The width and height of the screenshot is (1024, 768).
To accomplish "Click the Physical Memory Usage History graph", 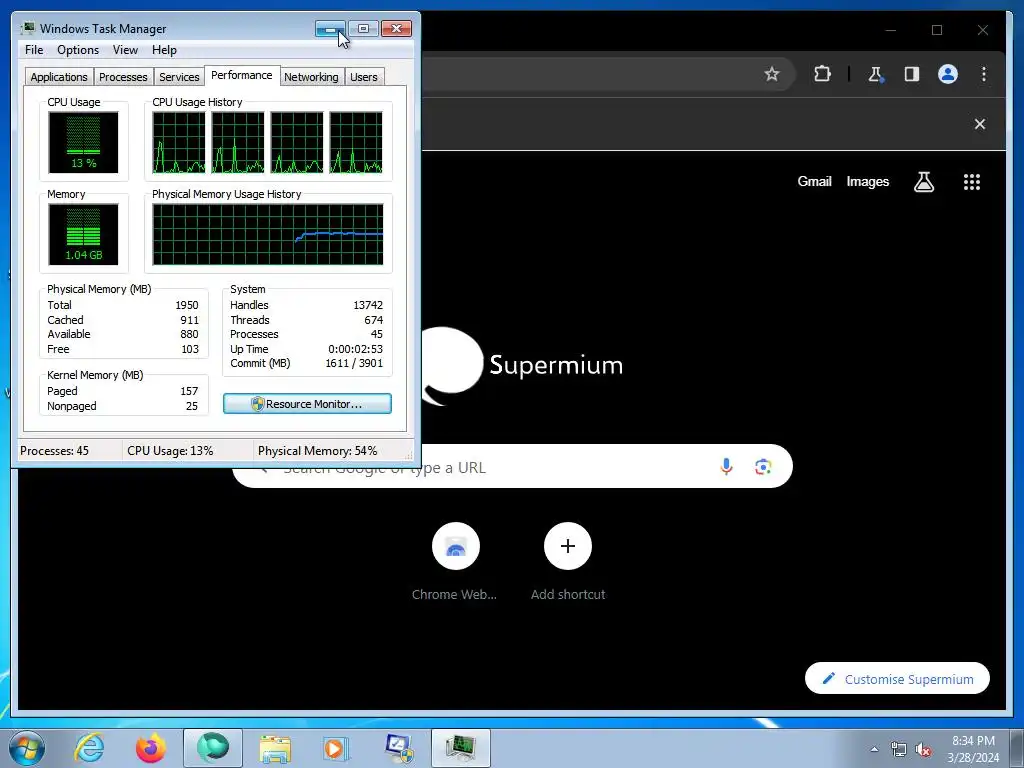I will [x=268, y=234].
